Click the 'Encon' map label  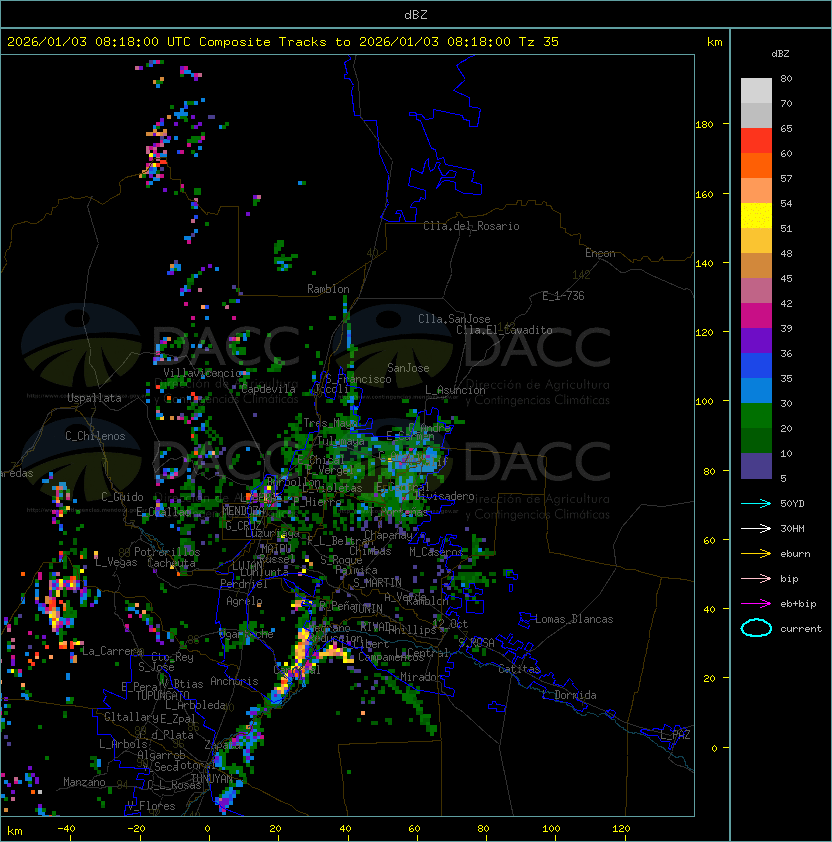(x=600, y=253)
